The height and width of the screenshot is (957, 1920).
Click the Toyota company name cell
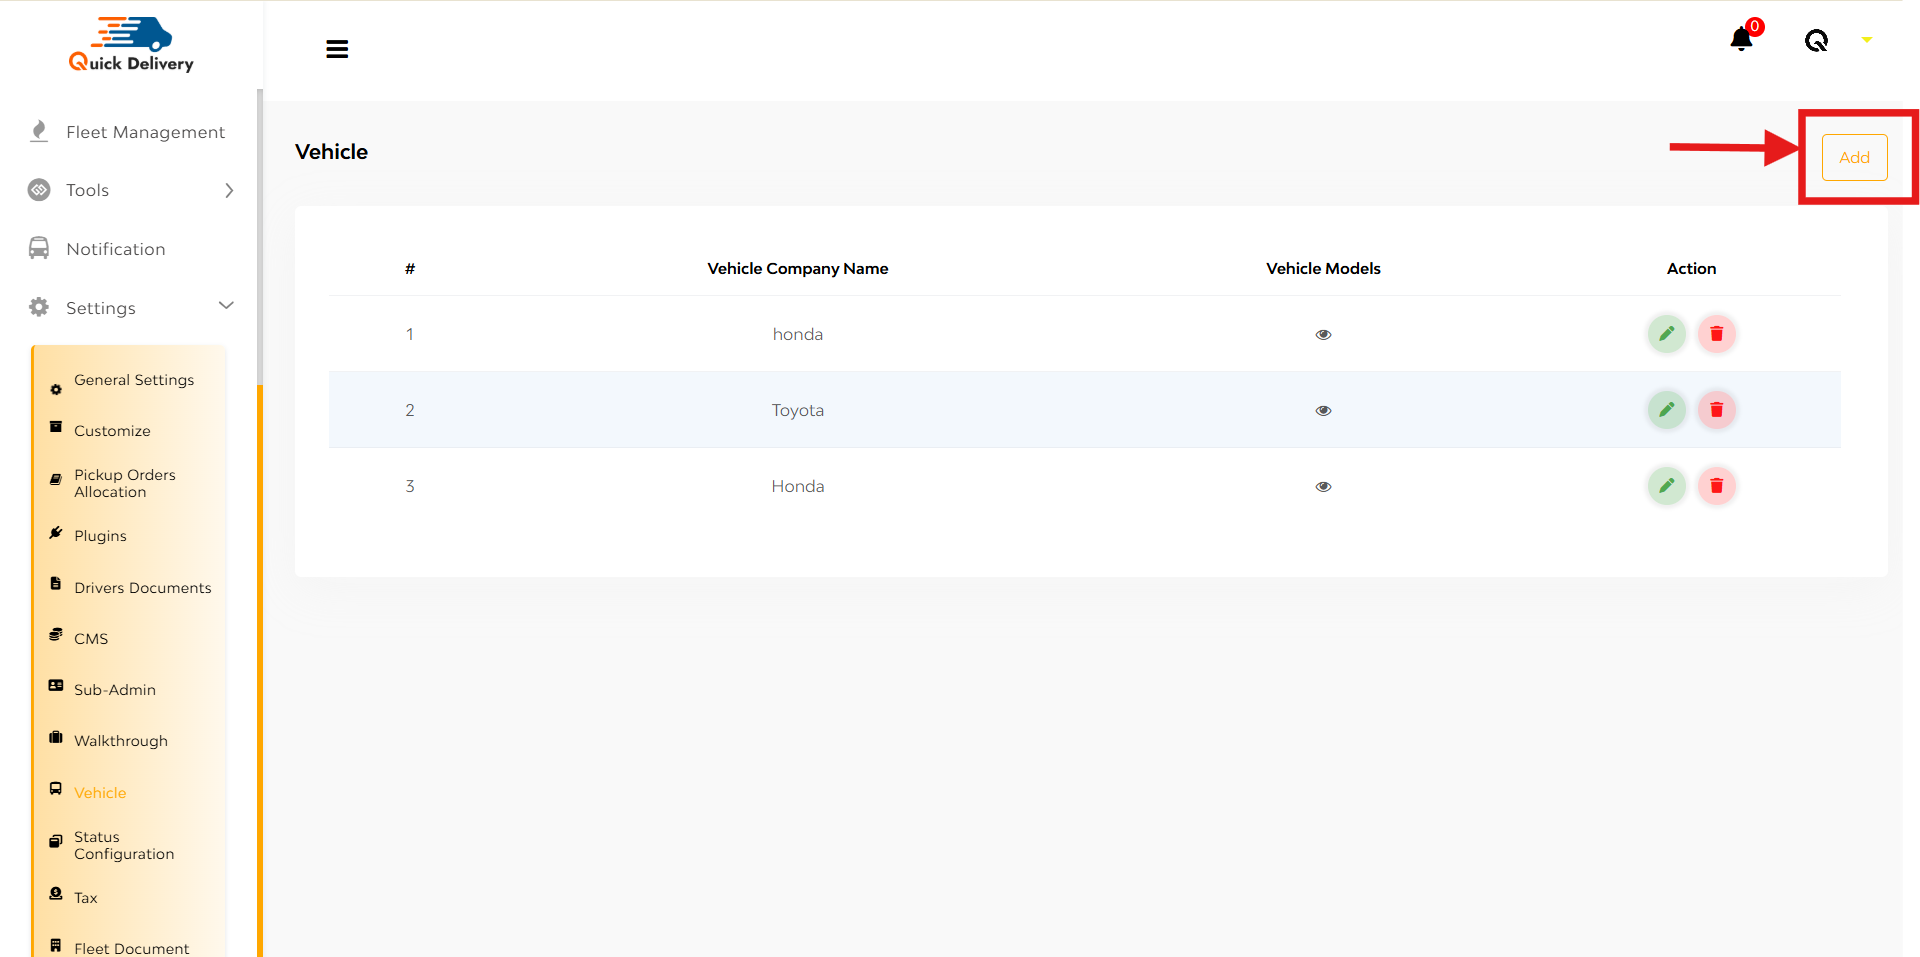pos(798,410)
